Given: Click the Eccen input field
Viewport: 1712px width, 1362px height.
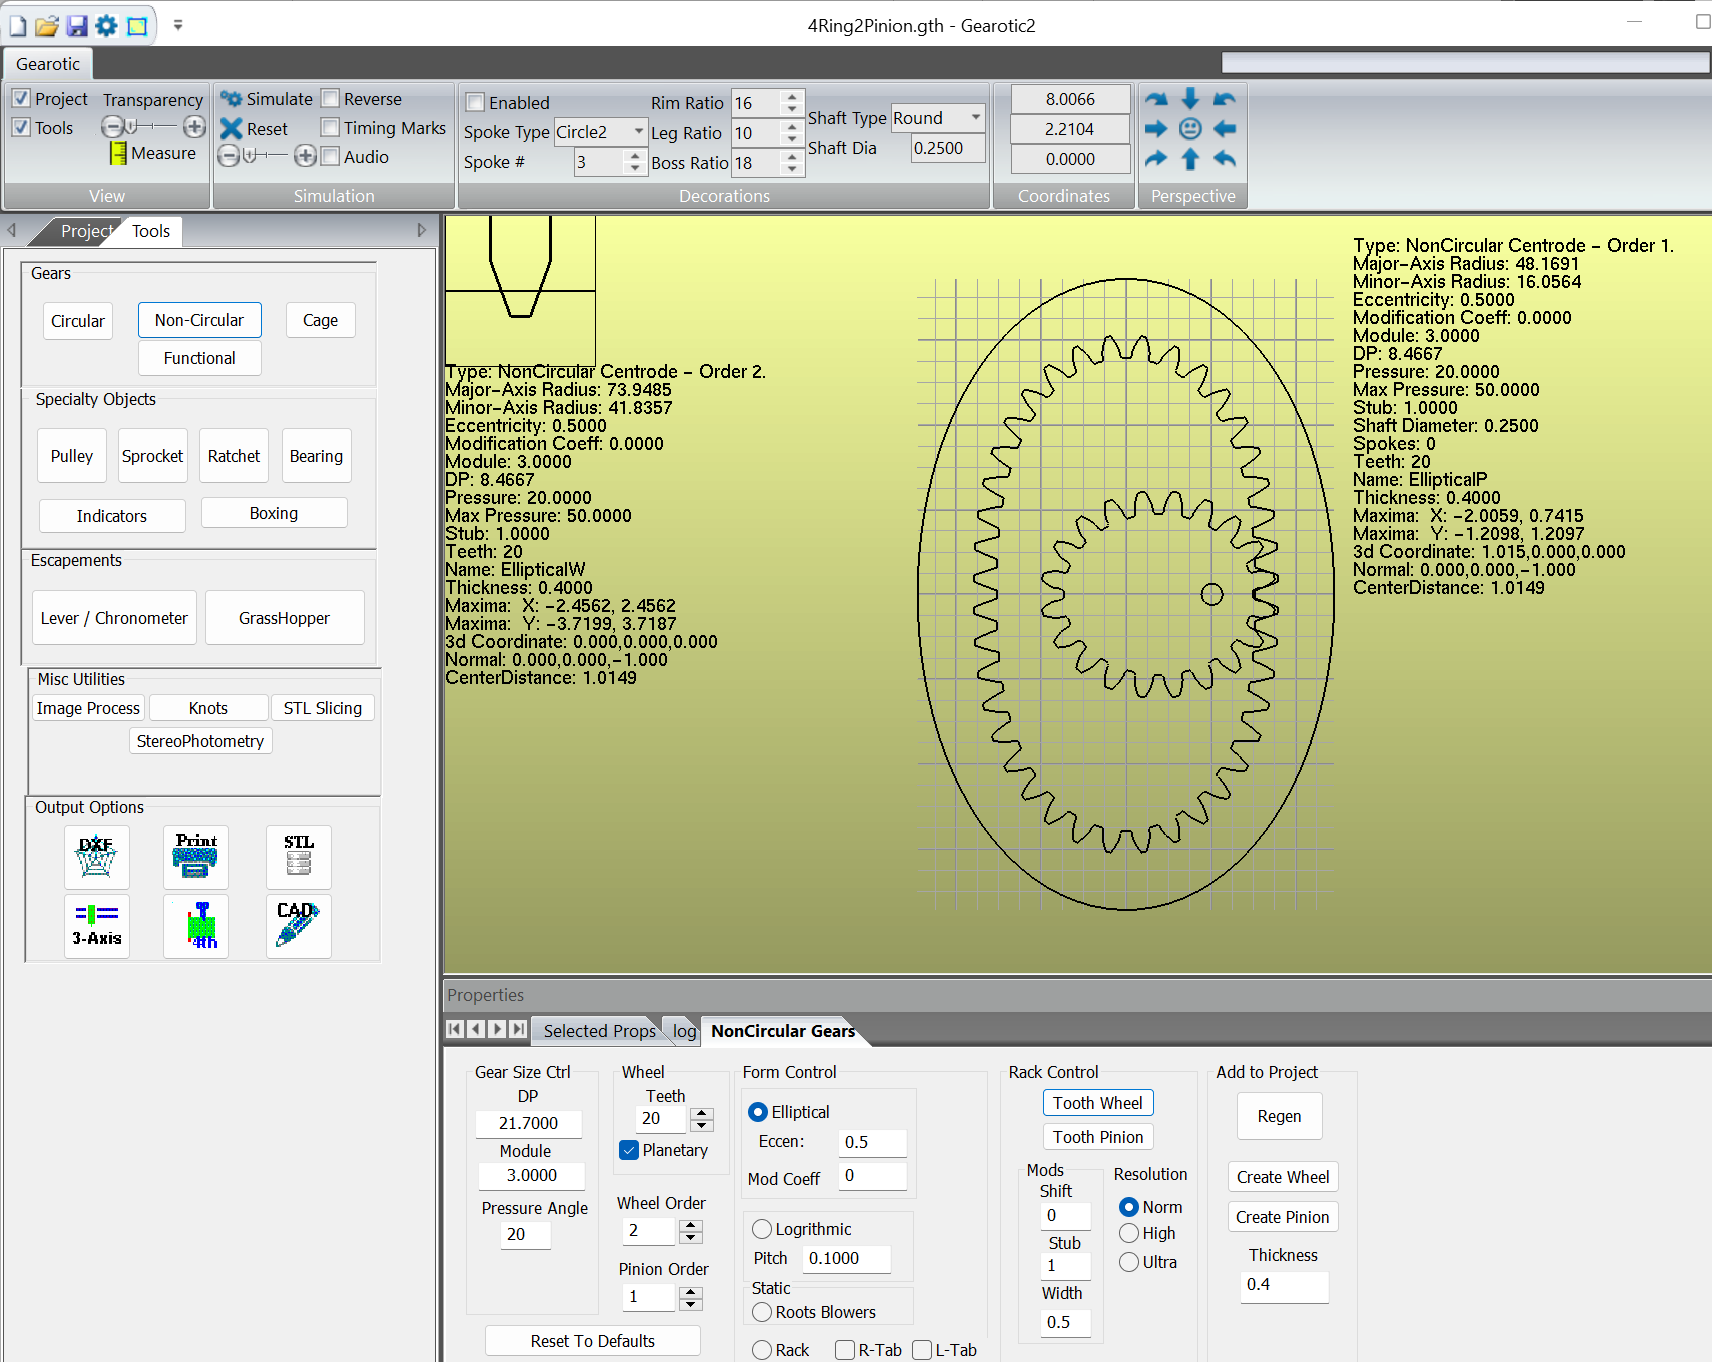Looking at the screenshot, I should point(872,1142).
